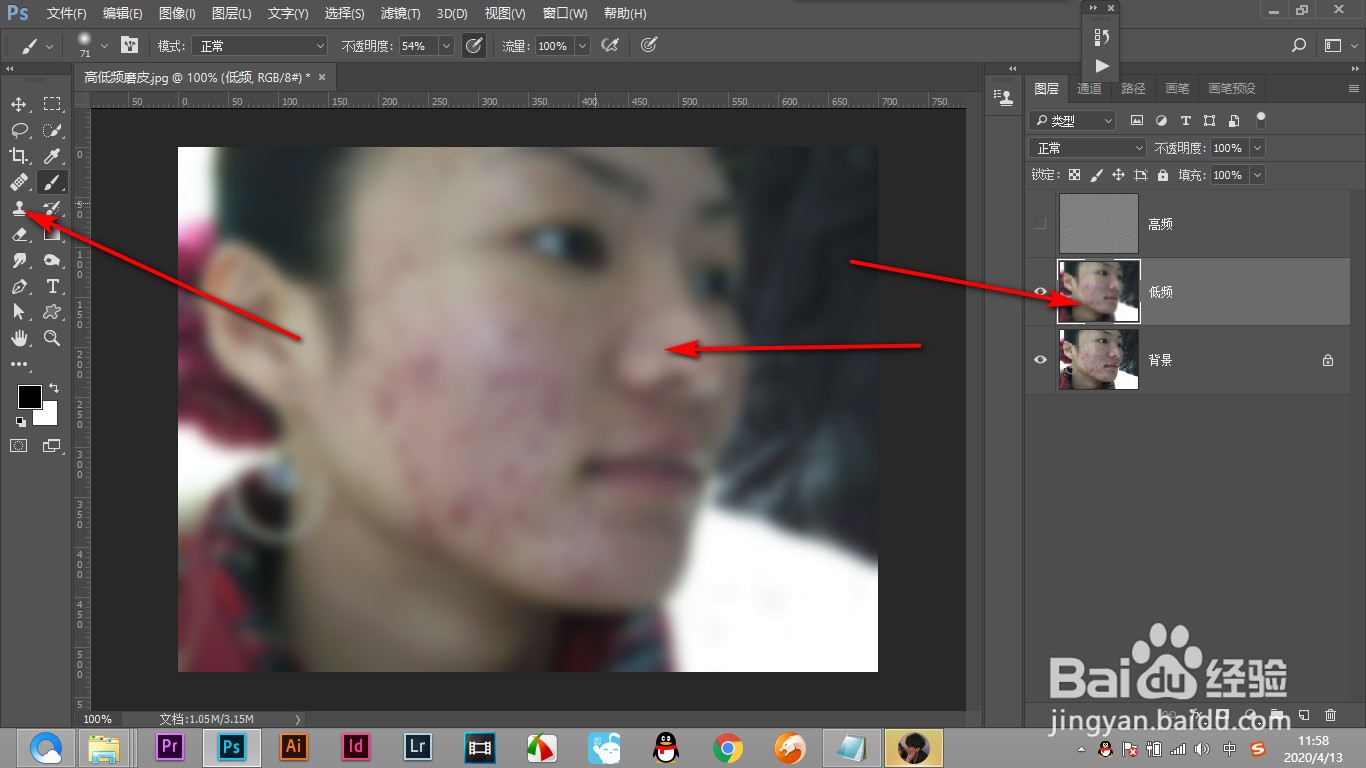Viewport: 1366px width, 768px height.
Task: Select the Clone Stamp tool
Action: (18, 209)
